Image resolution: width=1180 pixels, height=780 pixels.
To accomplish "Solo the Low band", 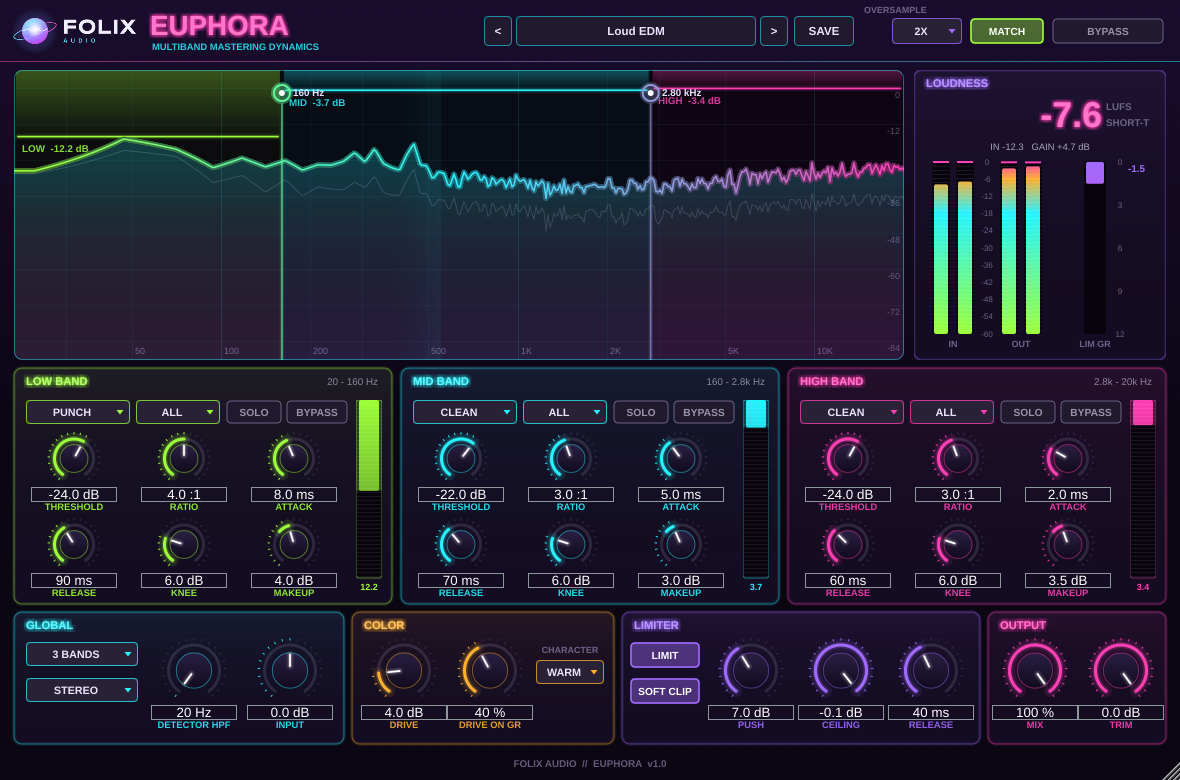I will (254, 412).
